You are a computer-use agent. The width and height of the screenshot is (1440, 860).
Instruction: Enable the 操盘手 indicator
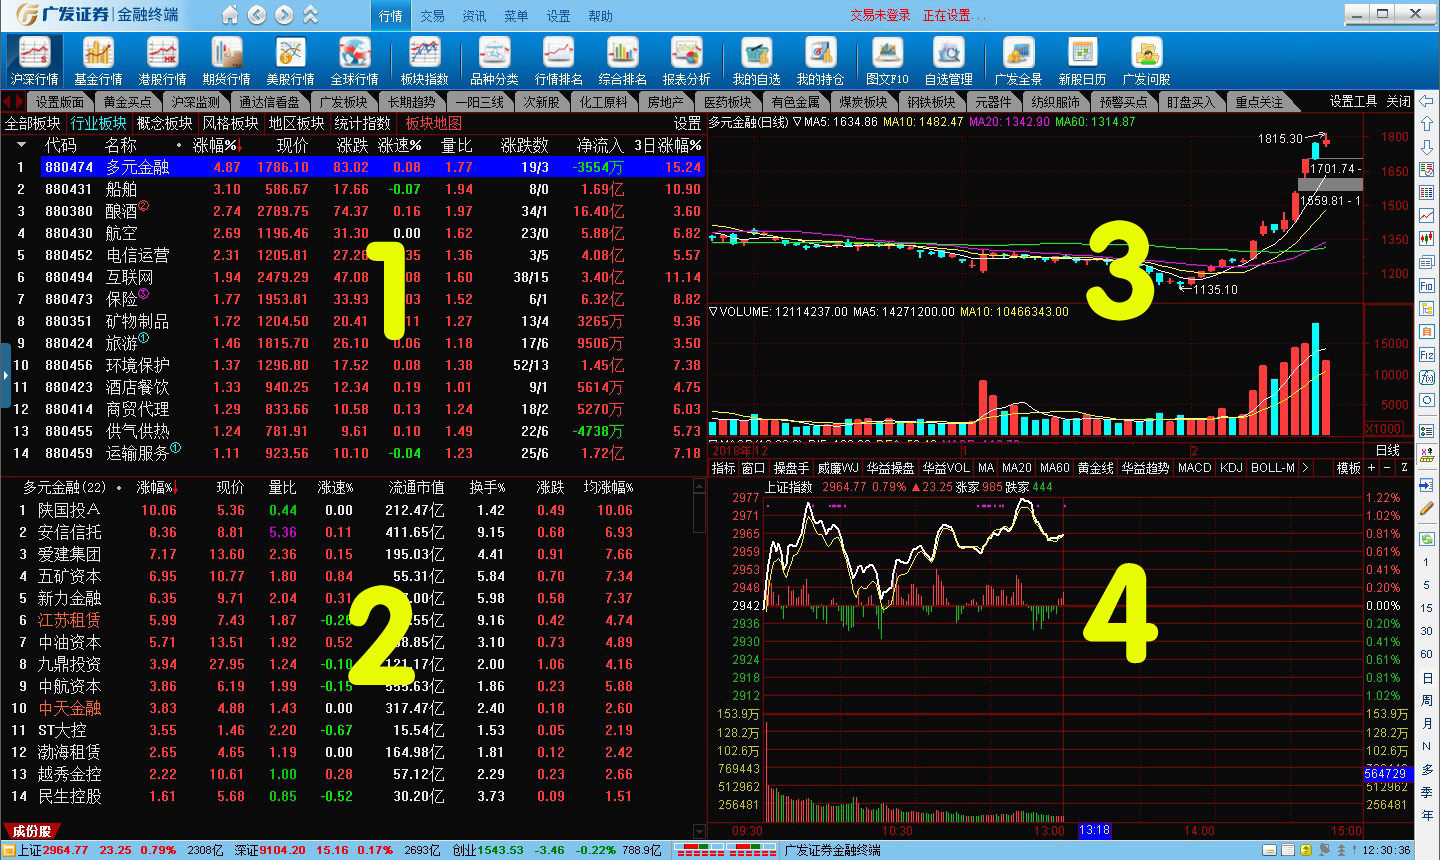pos(791,467)
